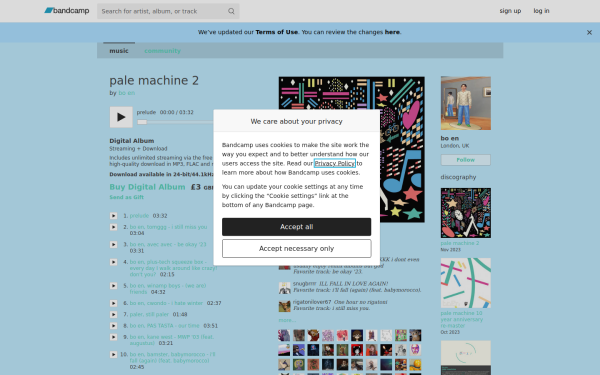Play track 10 i'll fall (again)
This screenshot has height=375, width=600.
pos(114,355)
